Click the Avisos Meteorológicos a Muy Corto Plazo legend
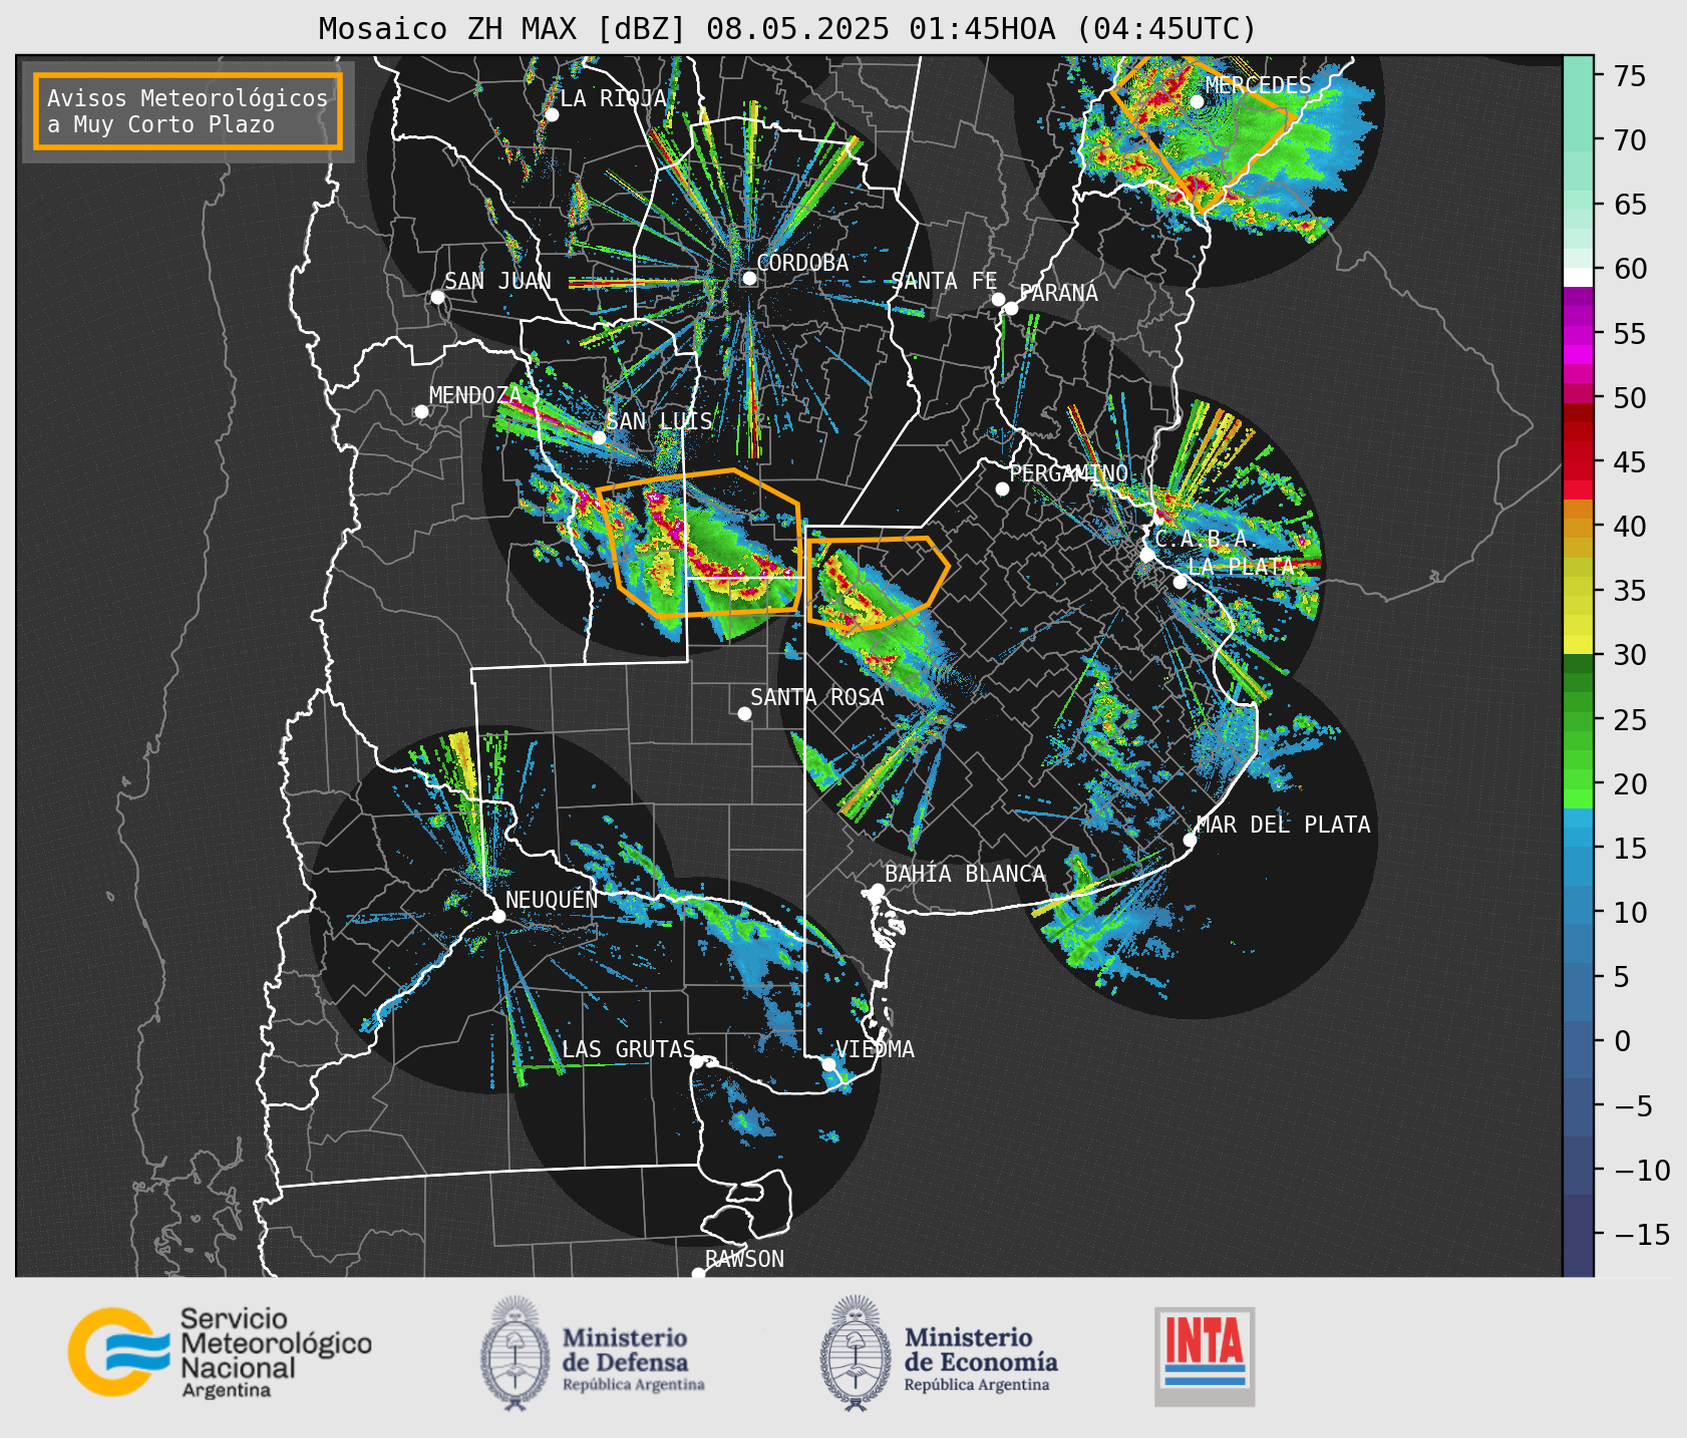 188,111
